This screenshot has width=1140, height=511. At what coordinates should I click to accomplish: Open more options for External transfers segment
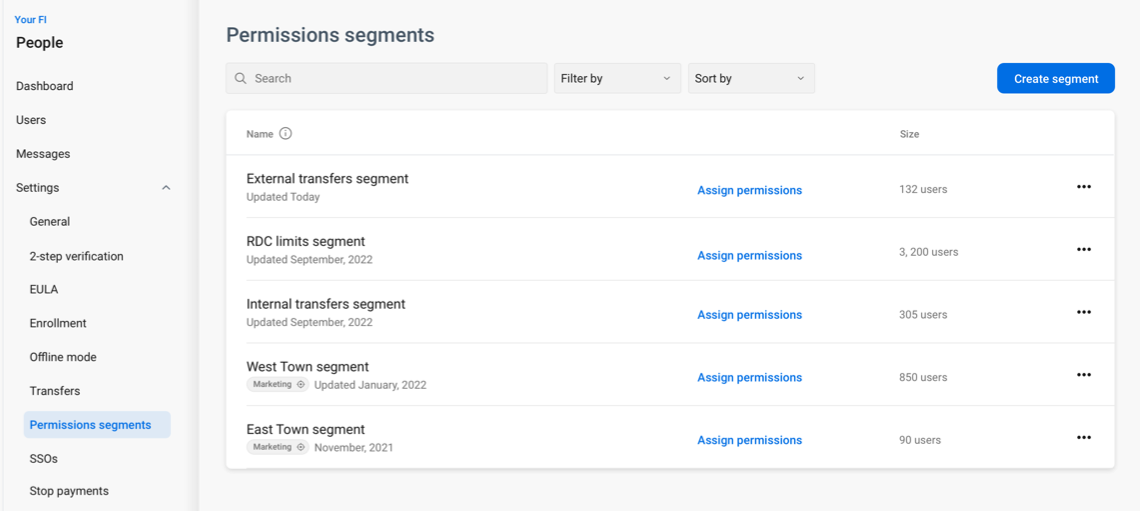pos(1083,187)
